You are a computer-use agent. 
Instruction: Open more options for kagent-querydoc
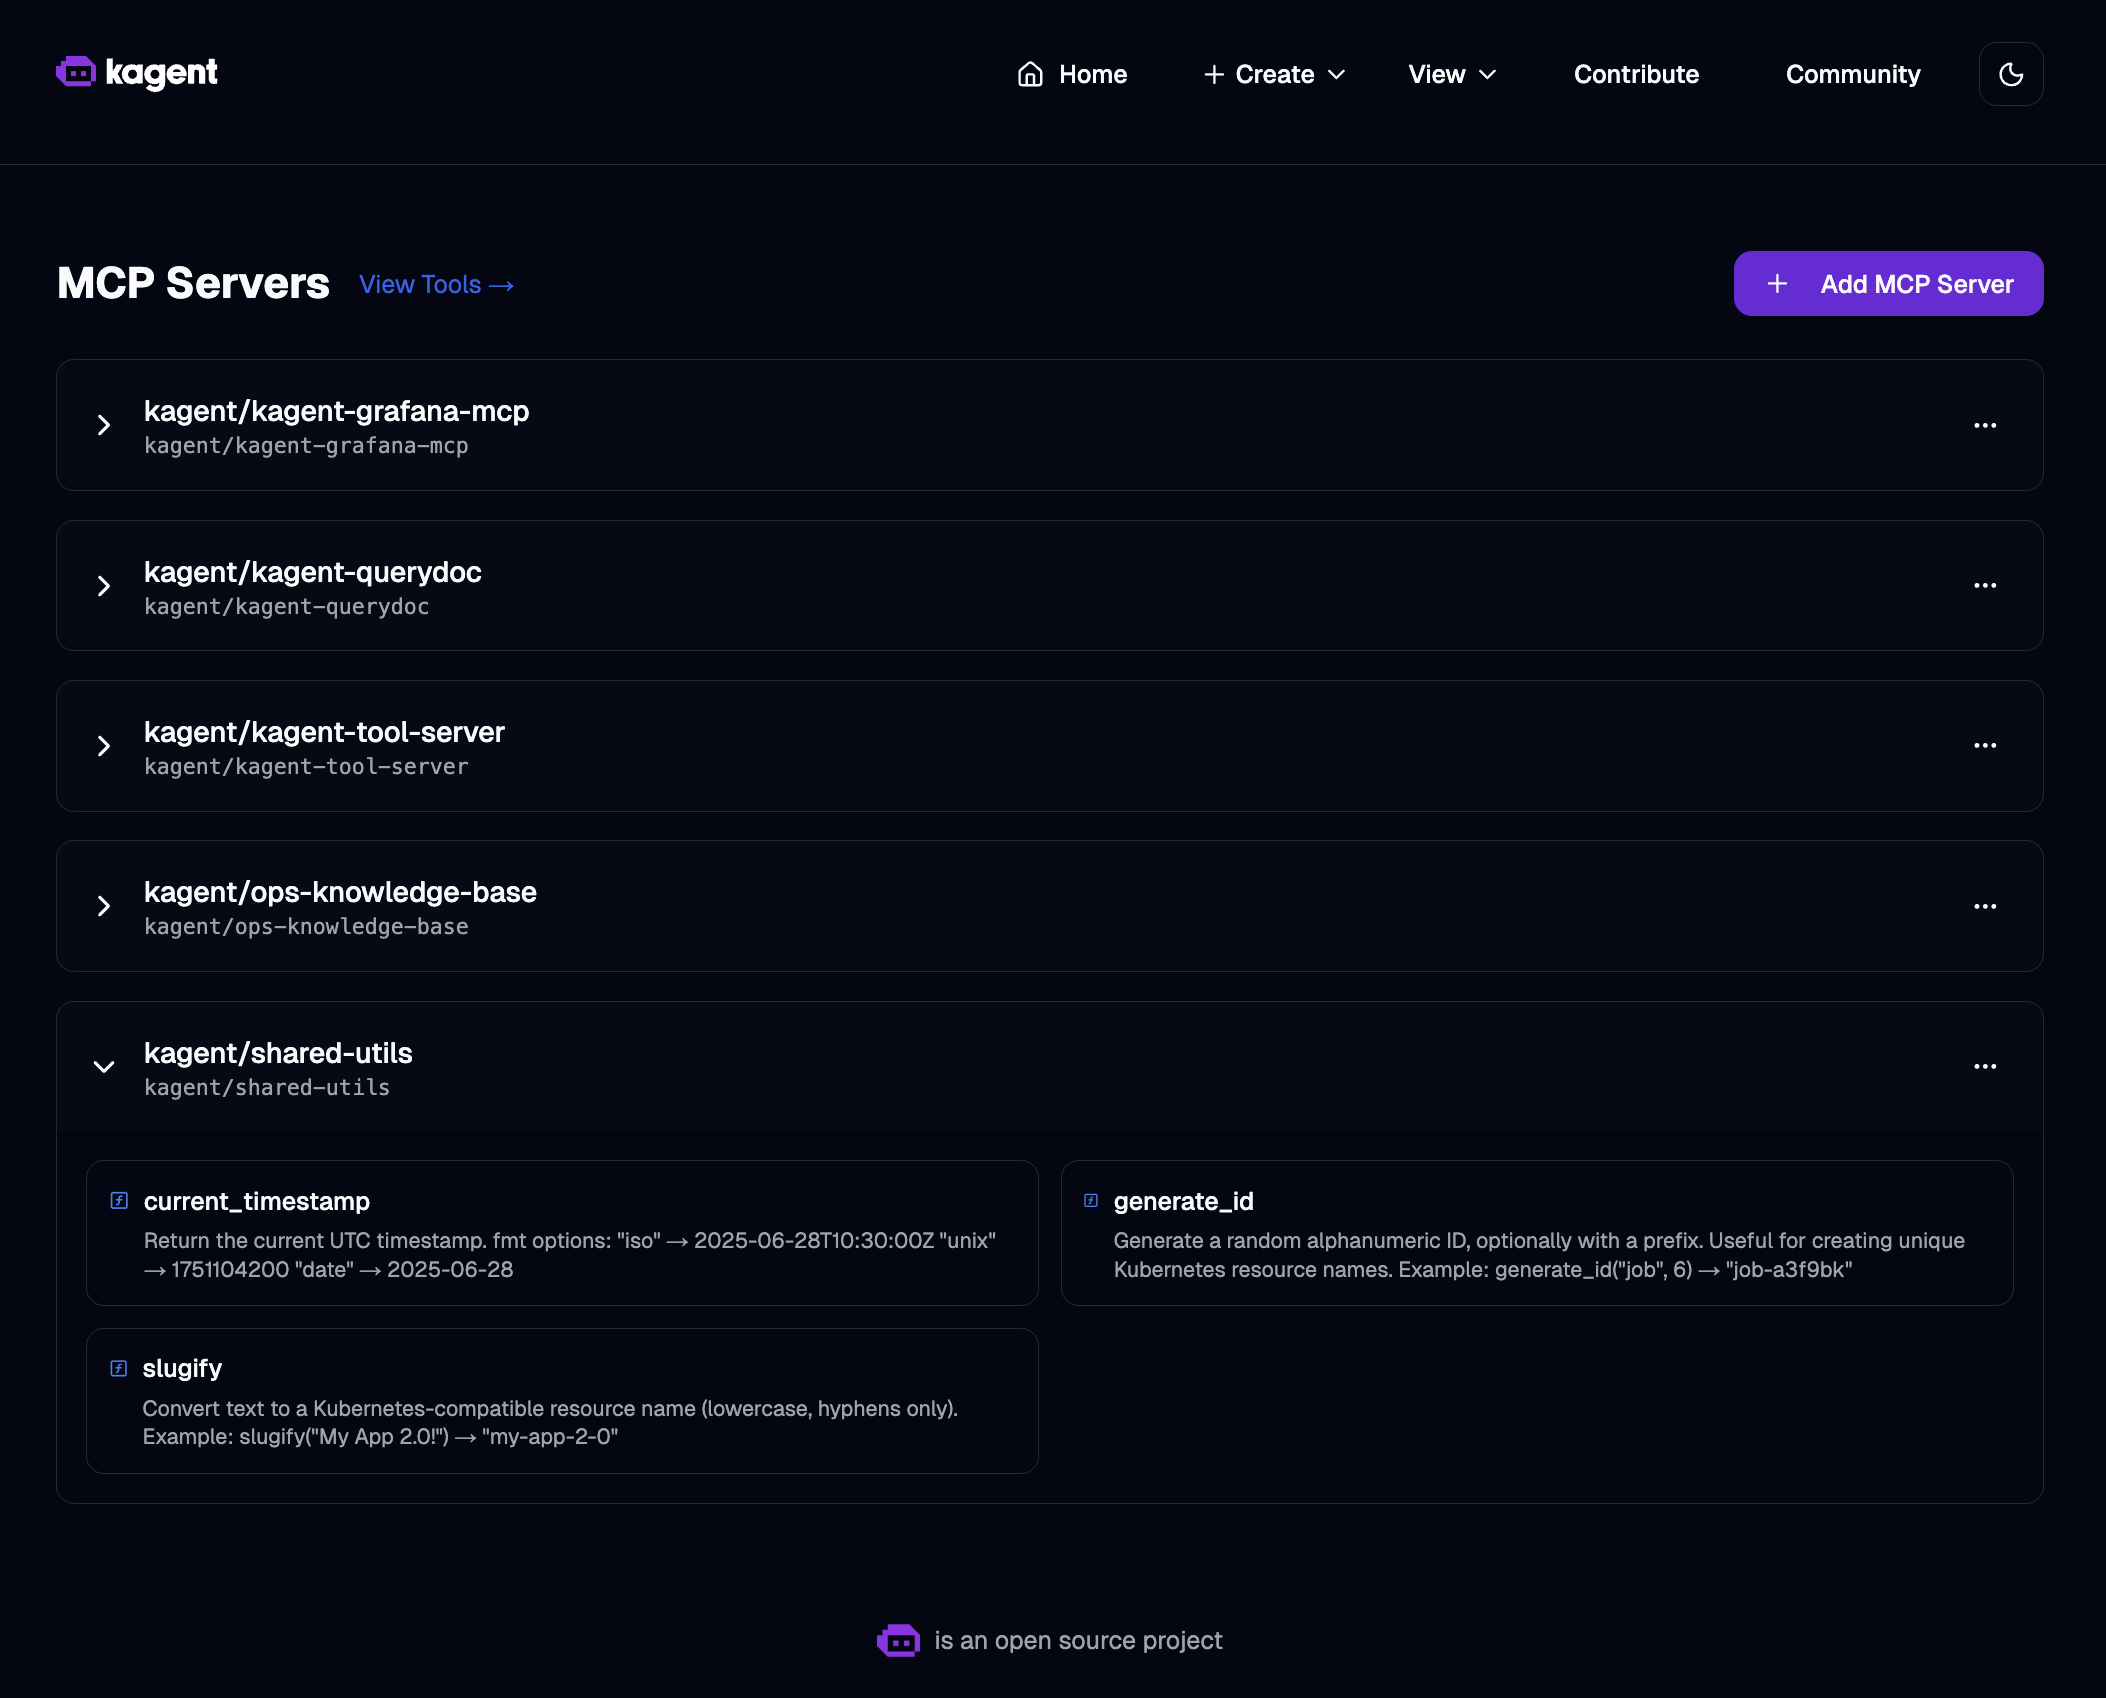point(1985,586)
